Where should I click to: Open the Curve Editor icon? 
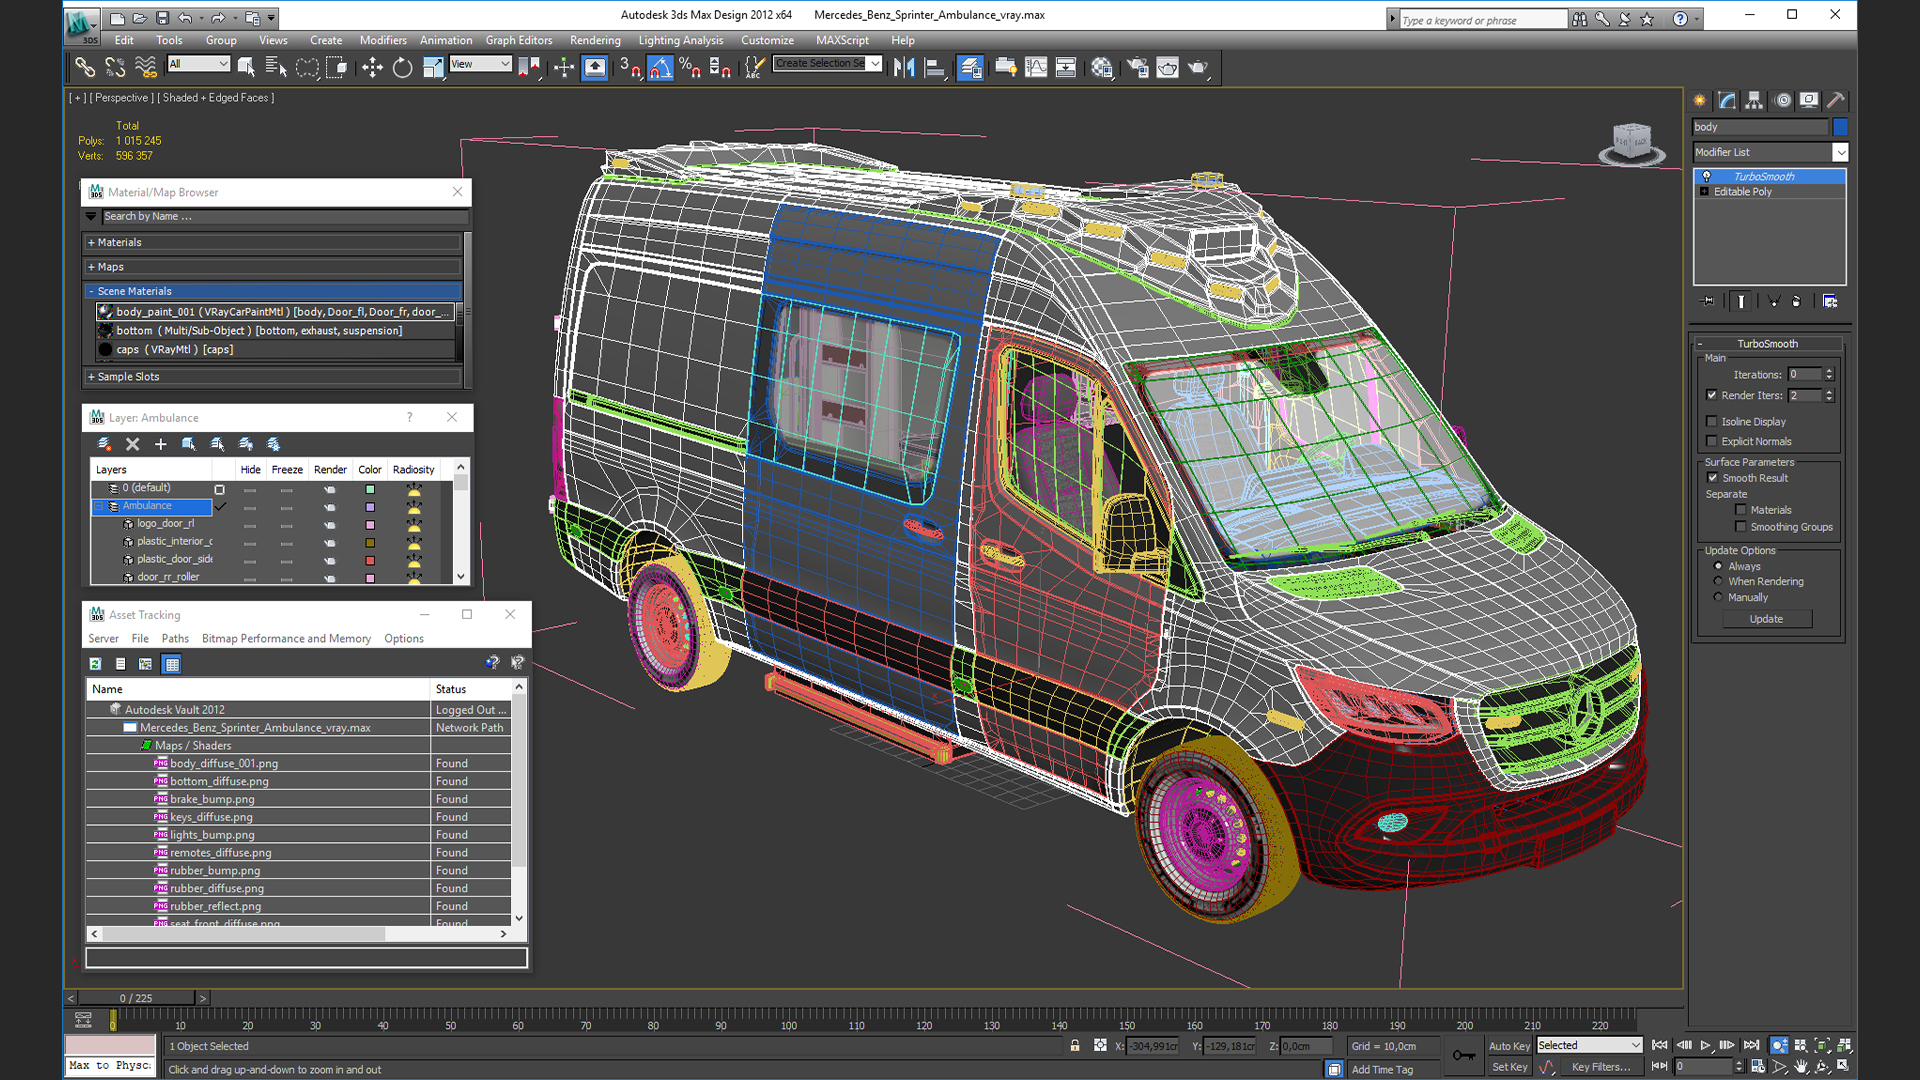[x=1036, y=67]
